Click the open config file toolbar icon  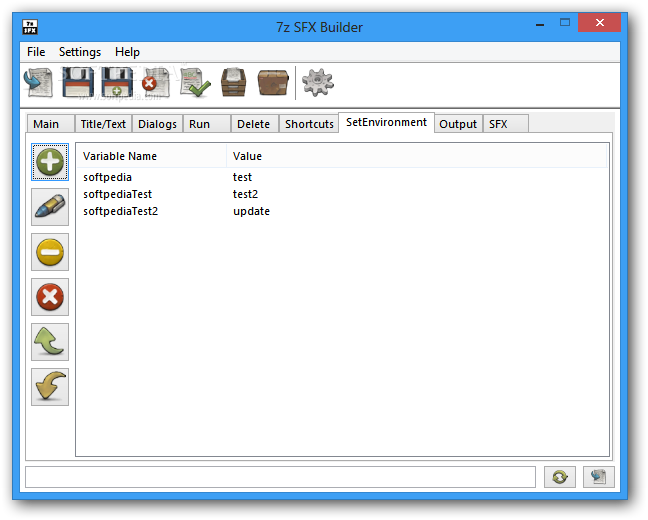[x=38, y=83]
